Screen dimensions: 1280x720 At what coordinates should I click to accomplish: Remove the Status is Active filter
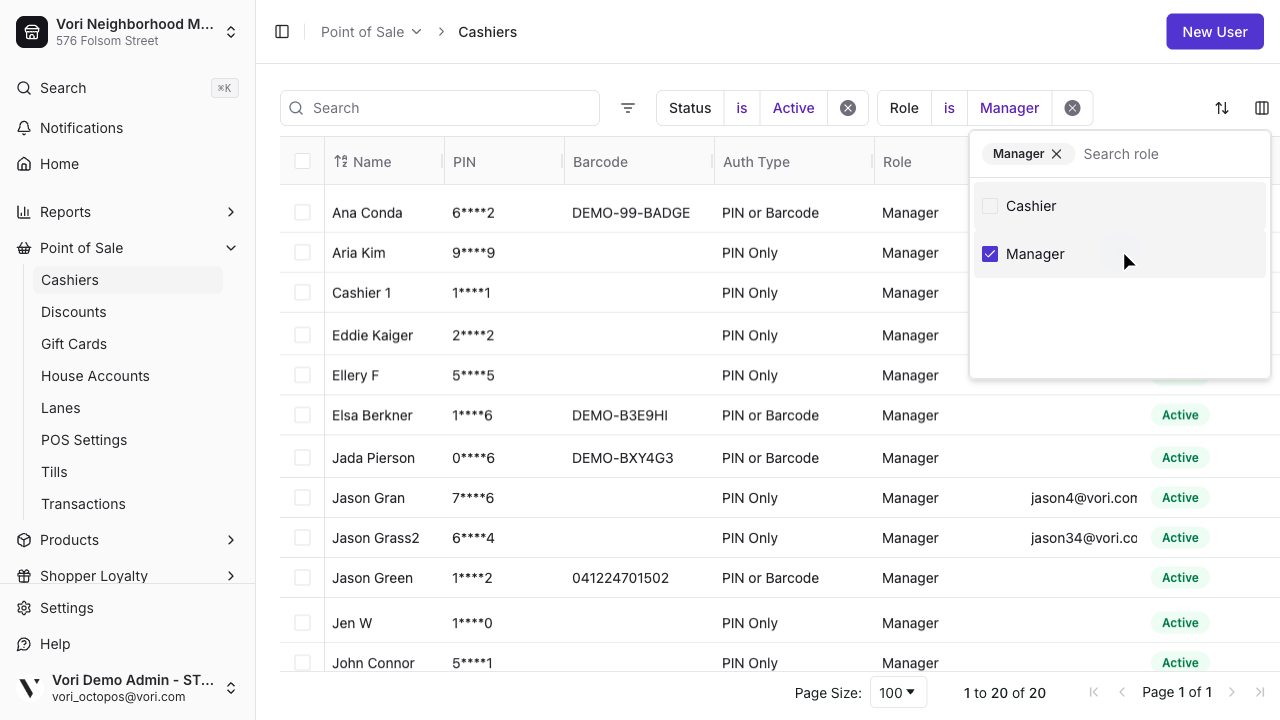tap(847, 108)
